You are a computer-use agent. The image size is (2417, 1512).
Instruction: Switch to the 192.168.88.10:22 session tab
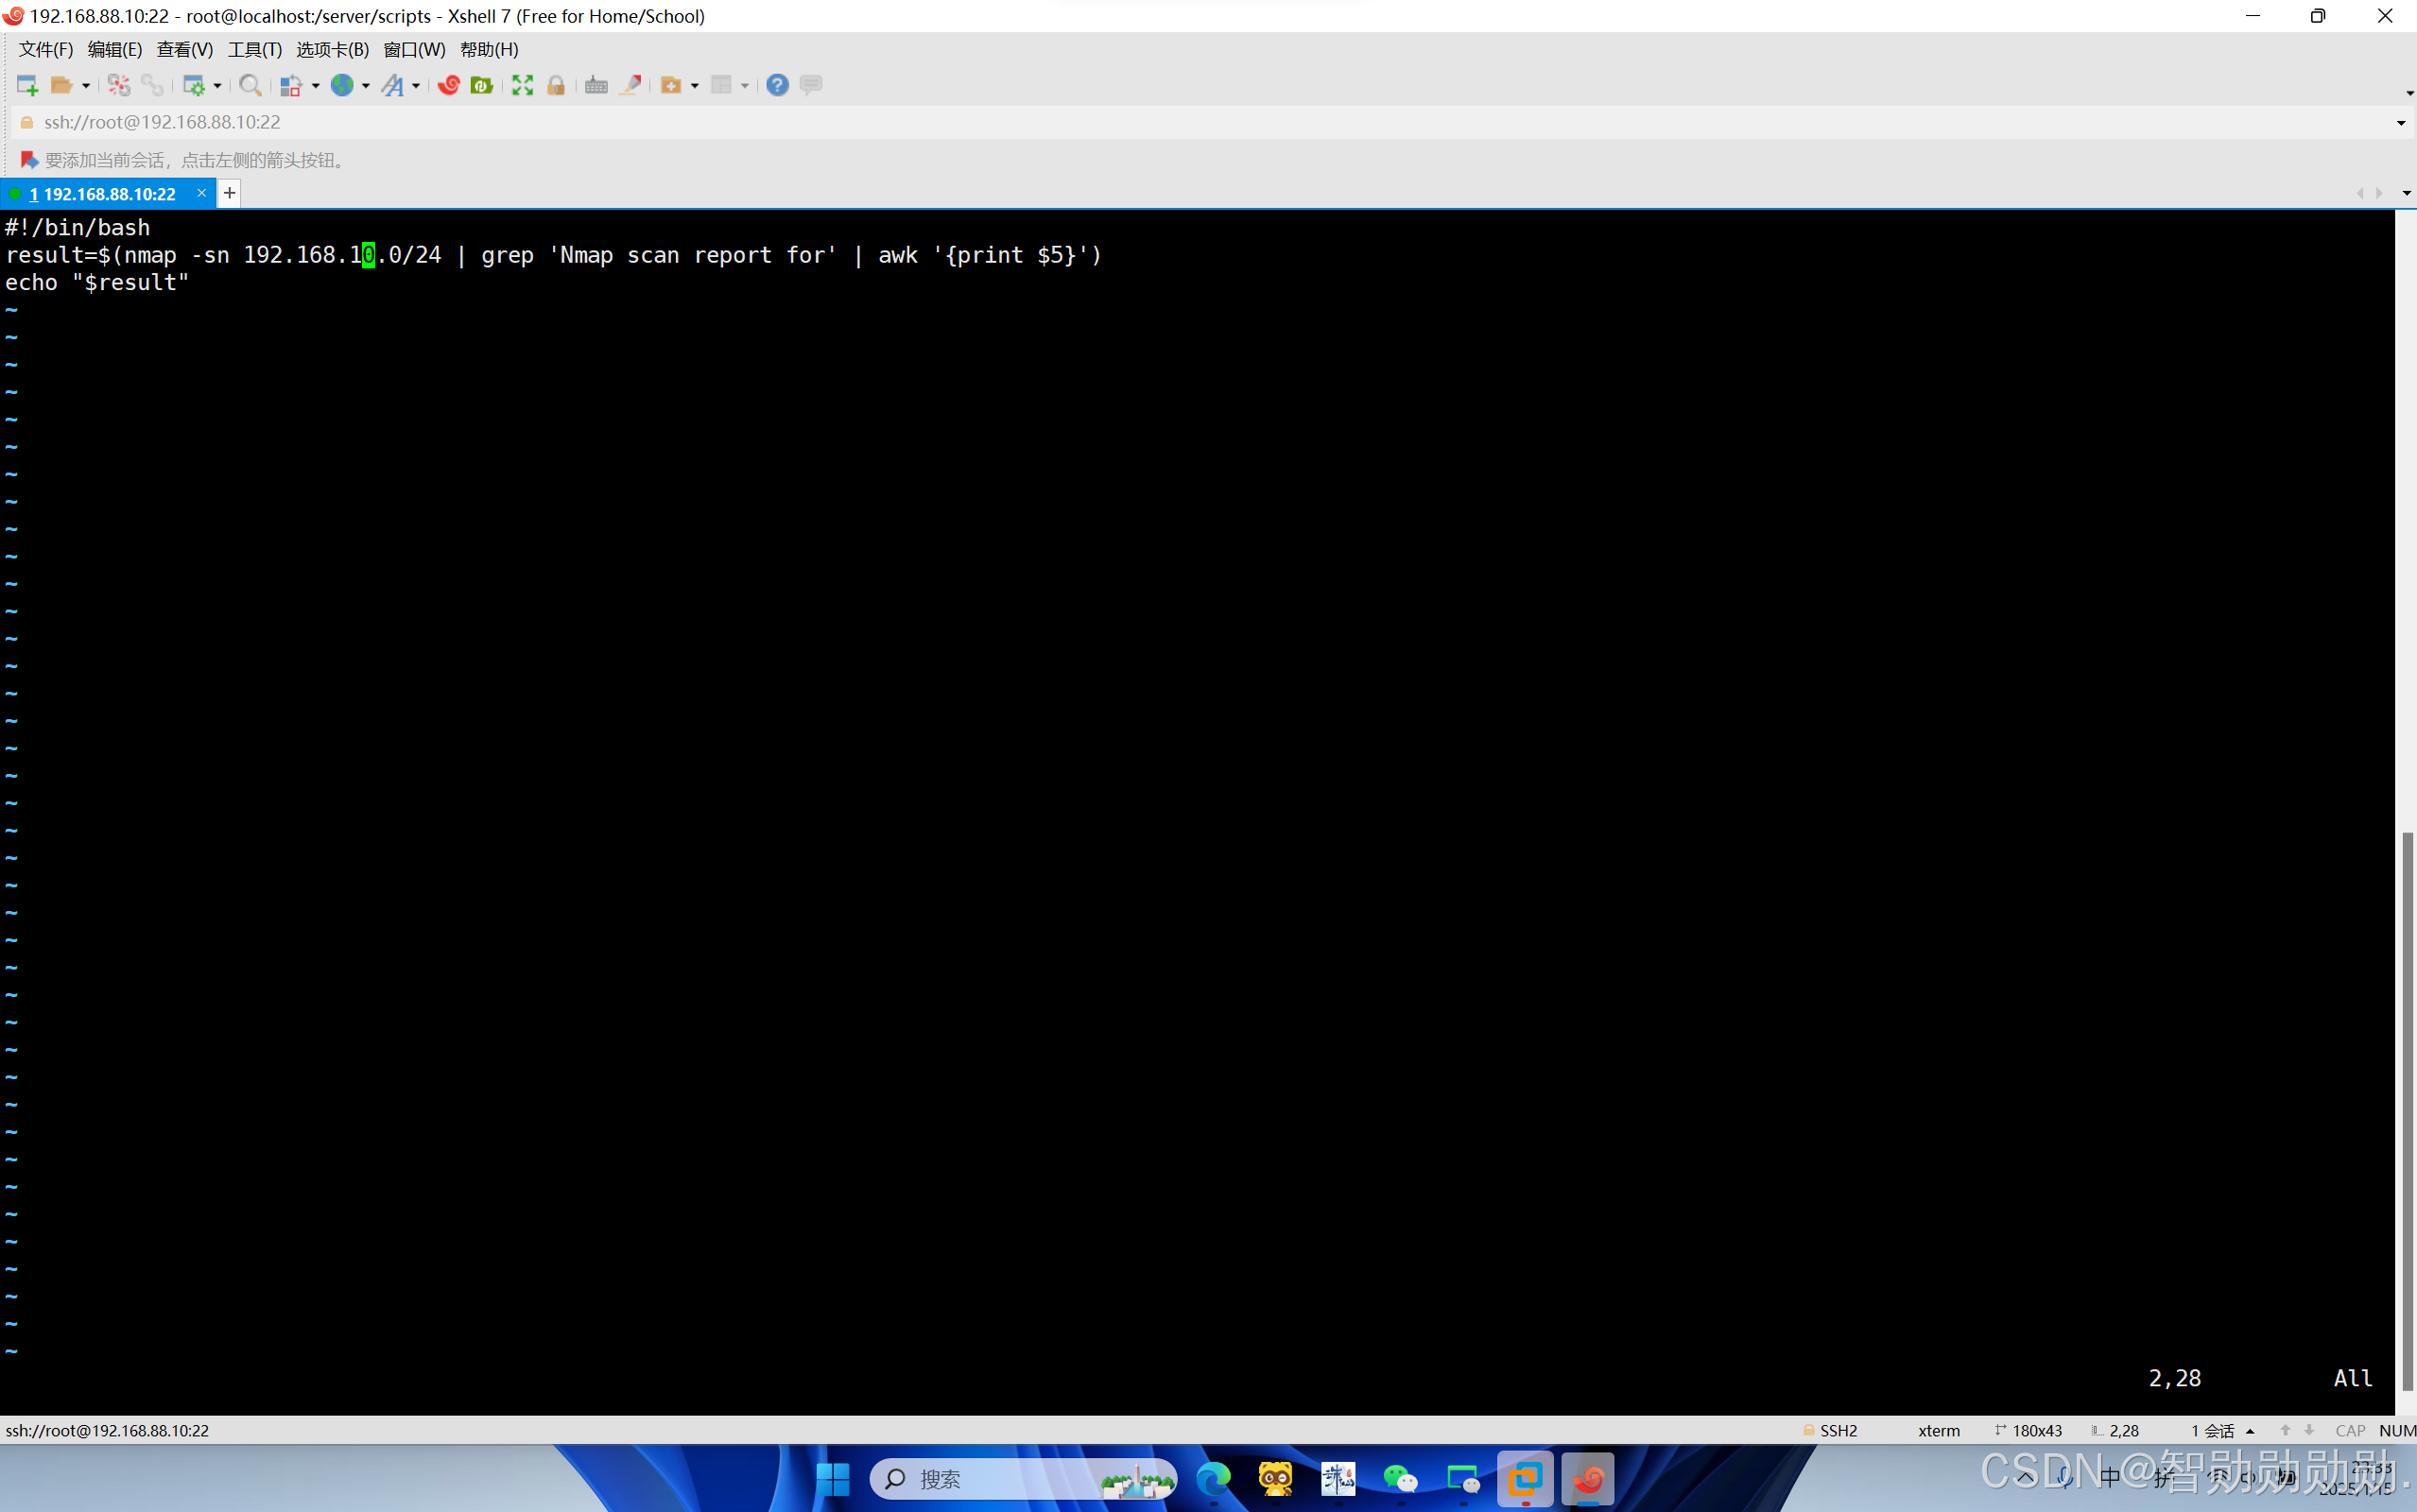tap(105, 193)
